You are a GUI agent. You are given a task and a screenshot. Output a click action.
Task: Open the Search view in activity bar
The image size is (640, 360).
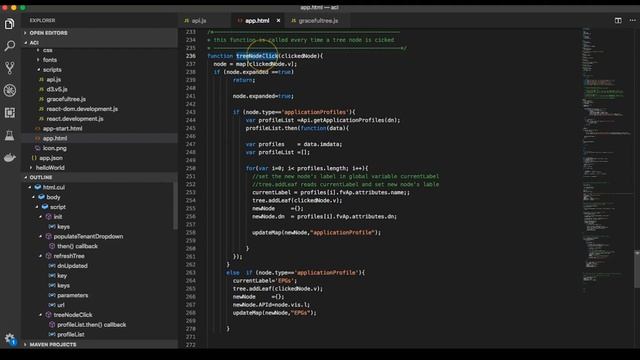tap(10, 46)
